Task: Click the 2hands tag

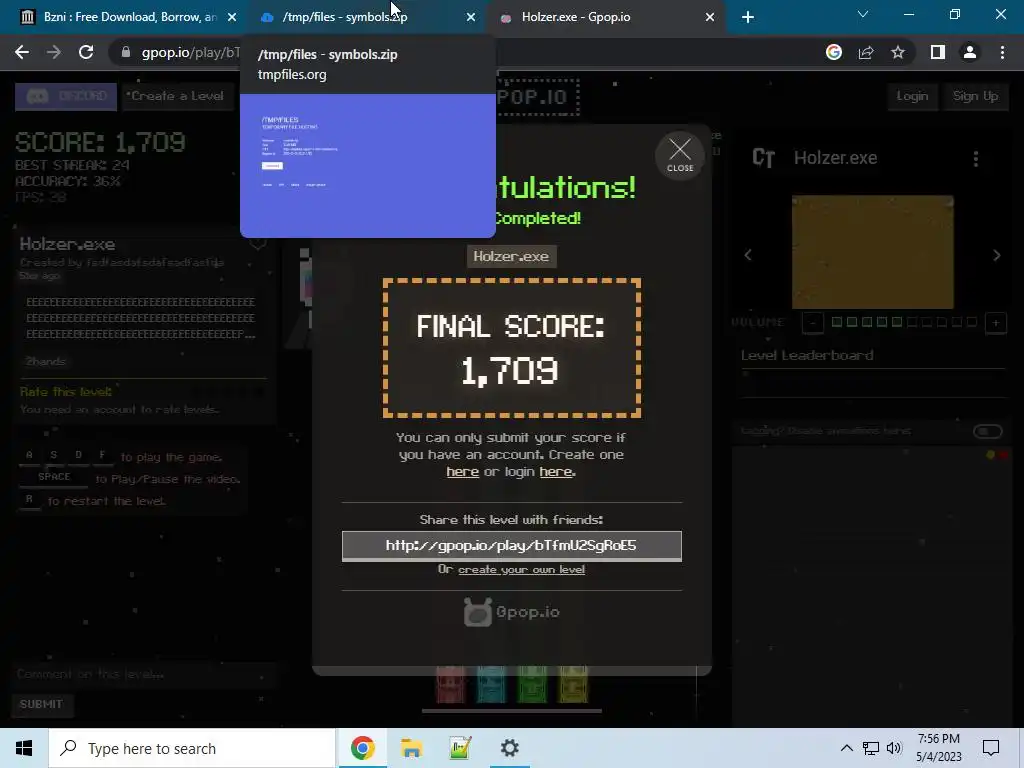Action: [x=45, y=361]
